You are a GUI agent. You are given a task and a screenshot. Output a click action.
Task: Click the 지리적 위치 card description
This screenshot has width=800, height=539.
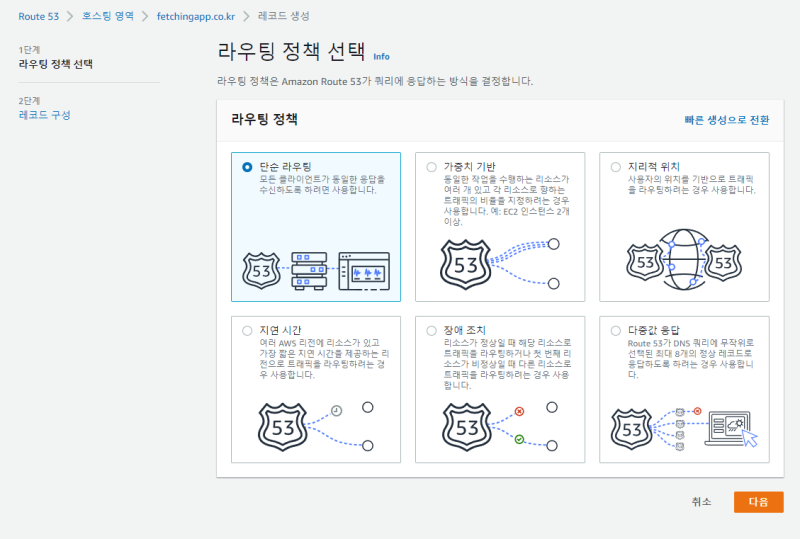(691, 185)
